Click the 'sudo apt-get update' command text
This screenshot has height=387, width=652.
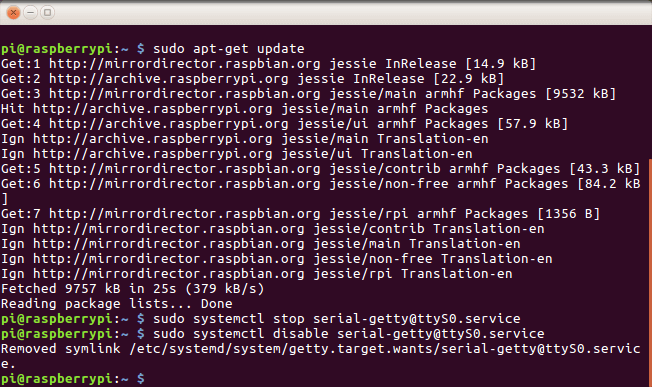229,49
